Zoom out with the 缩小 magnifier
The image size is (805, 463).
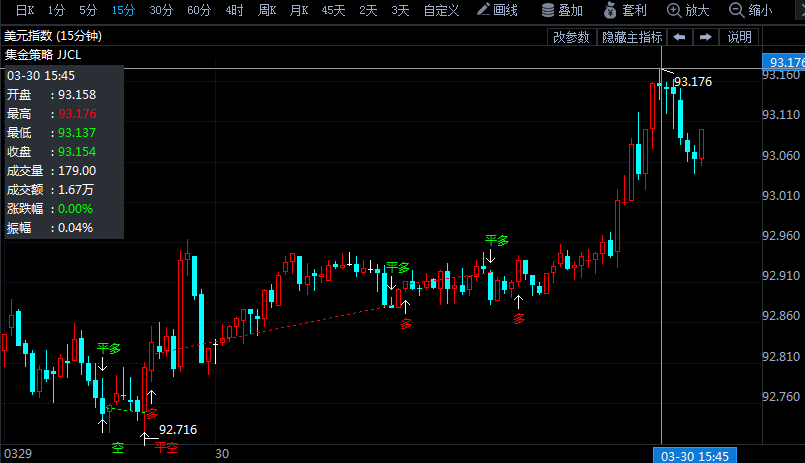coord(751,10)
